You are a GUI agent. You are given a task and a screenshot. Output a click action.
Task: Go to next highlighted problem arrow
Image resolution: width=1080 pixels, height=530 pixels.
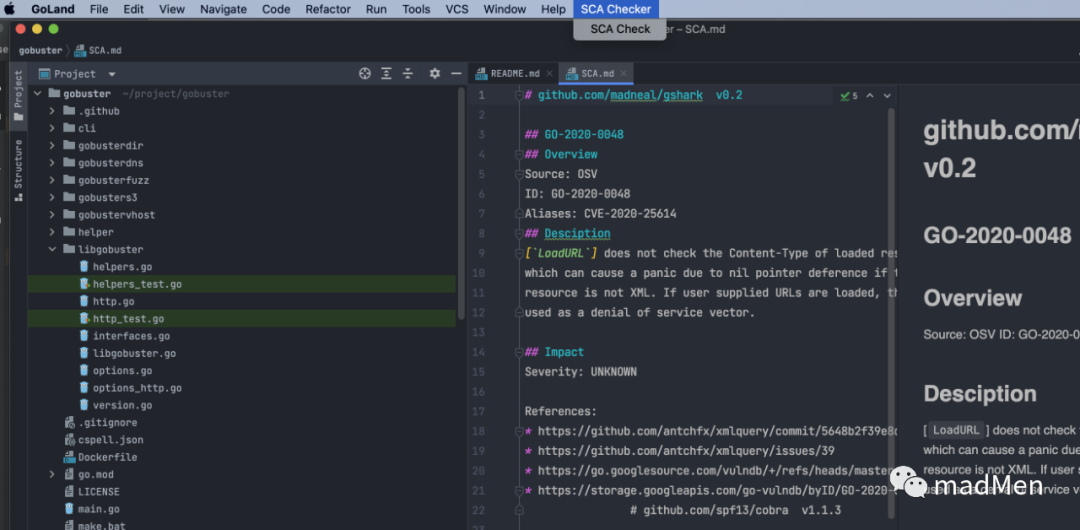(887, 96)
